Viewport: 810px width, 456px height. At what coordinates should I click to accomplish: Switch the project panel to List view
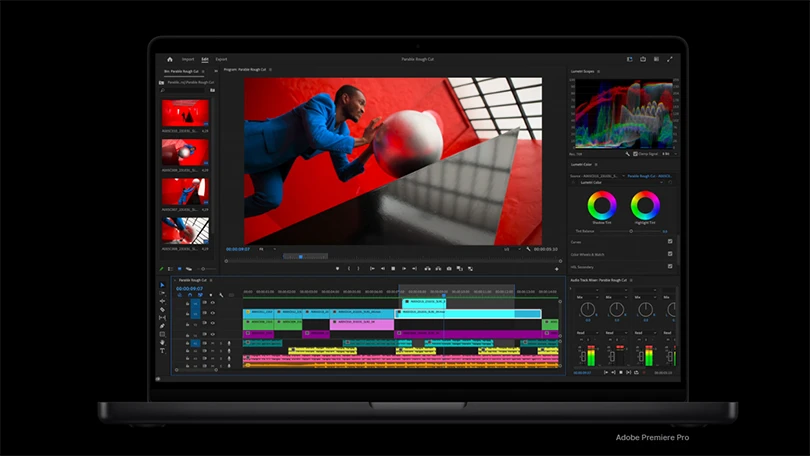point(170,269)
